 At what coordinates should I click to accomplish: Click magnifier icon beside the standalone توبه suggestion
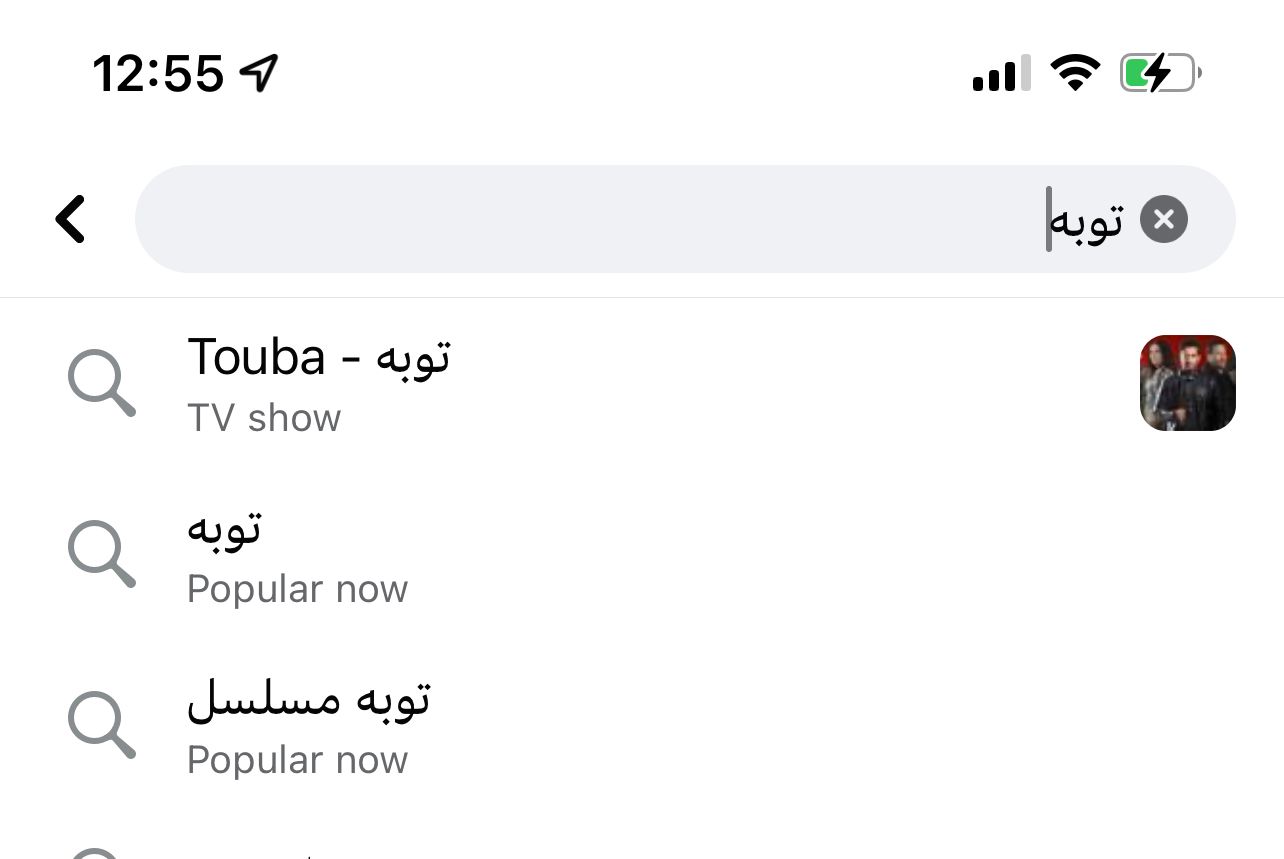click(x=101, y=554)
